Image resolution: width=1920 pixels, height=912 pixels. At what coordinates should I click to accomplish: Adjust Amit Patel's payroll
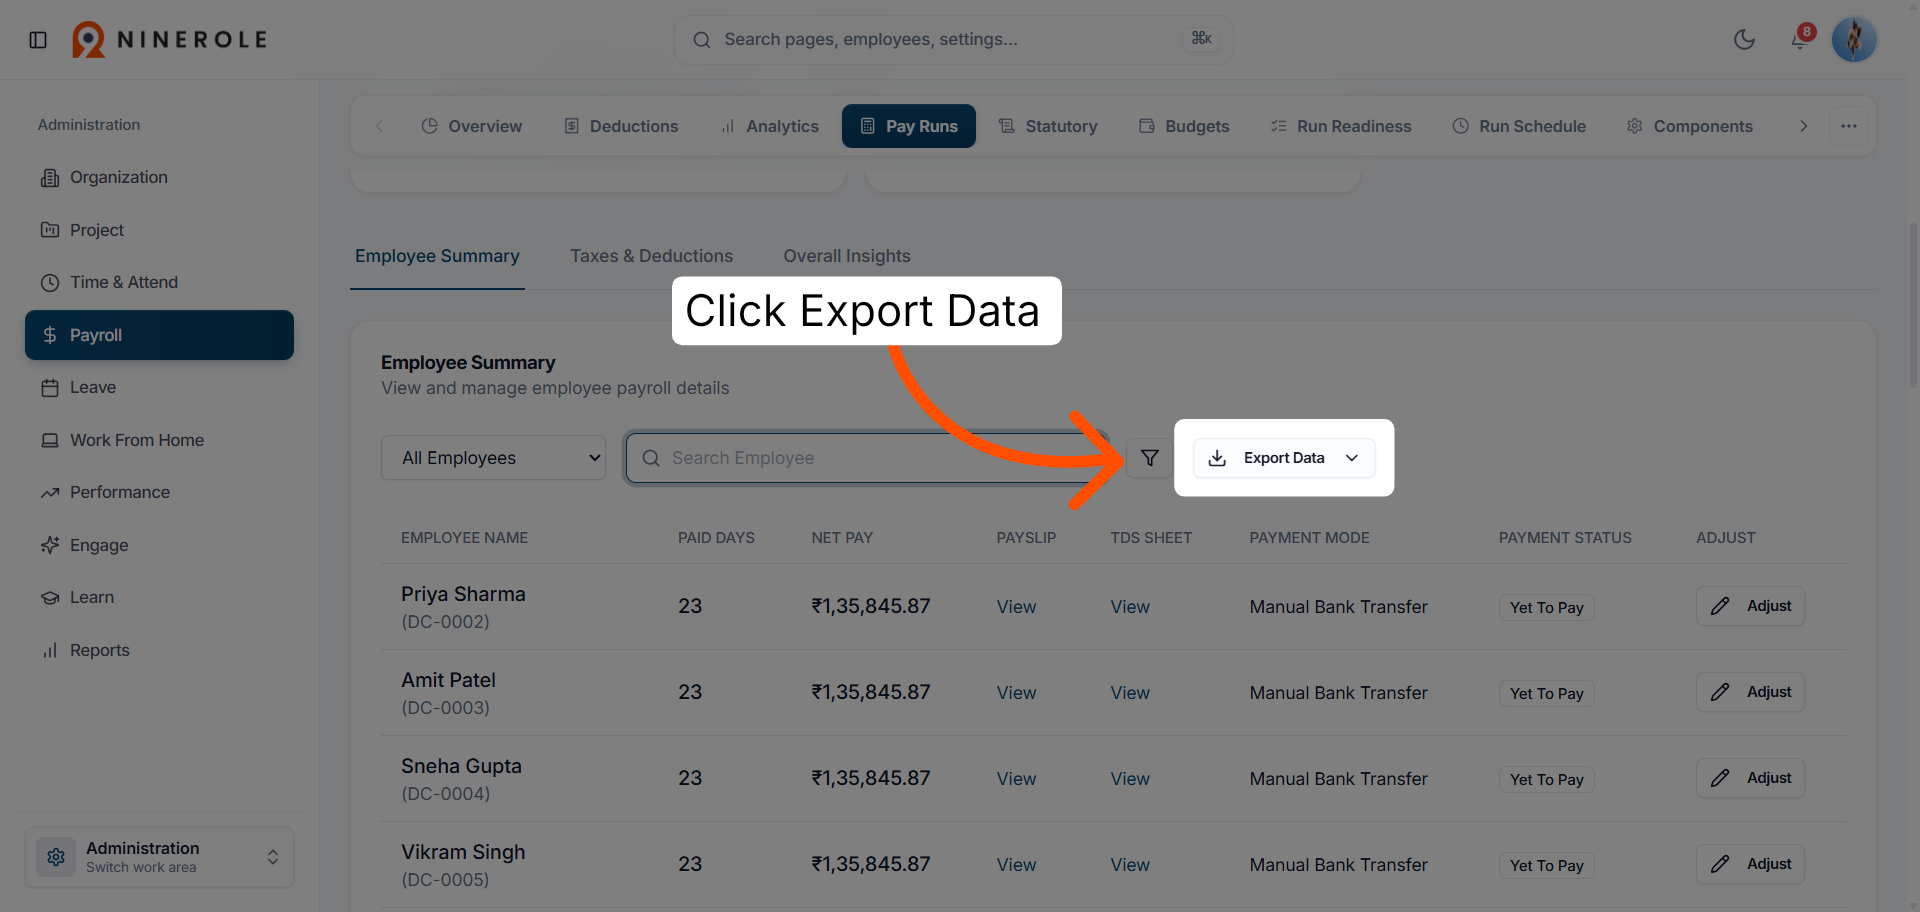pyautogui.click(x=1750, y=692)
